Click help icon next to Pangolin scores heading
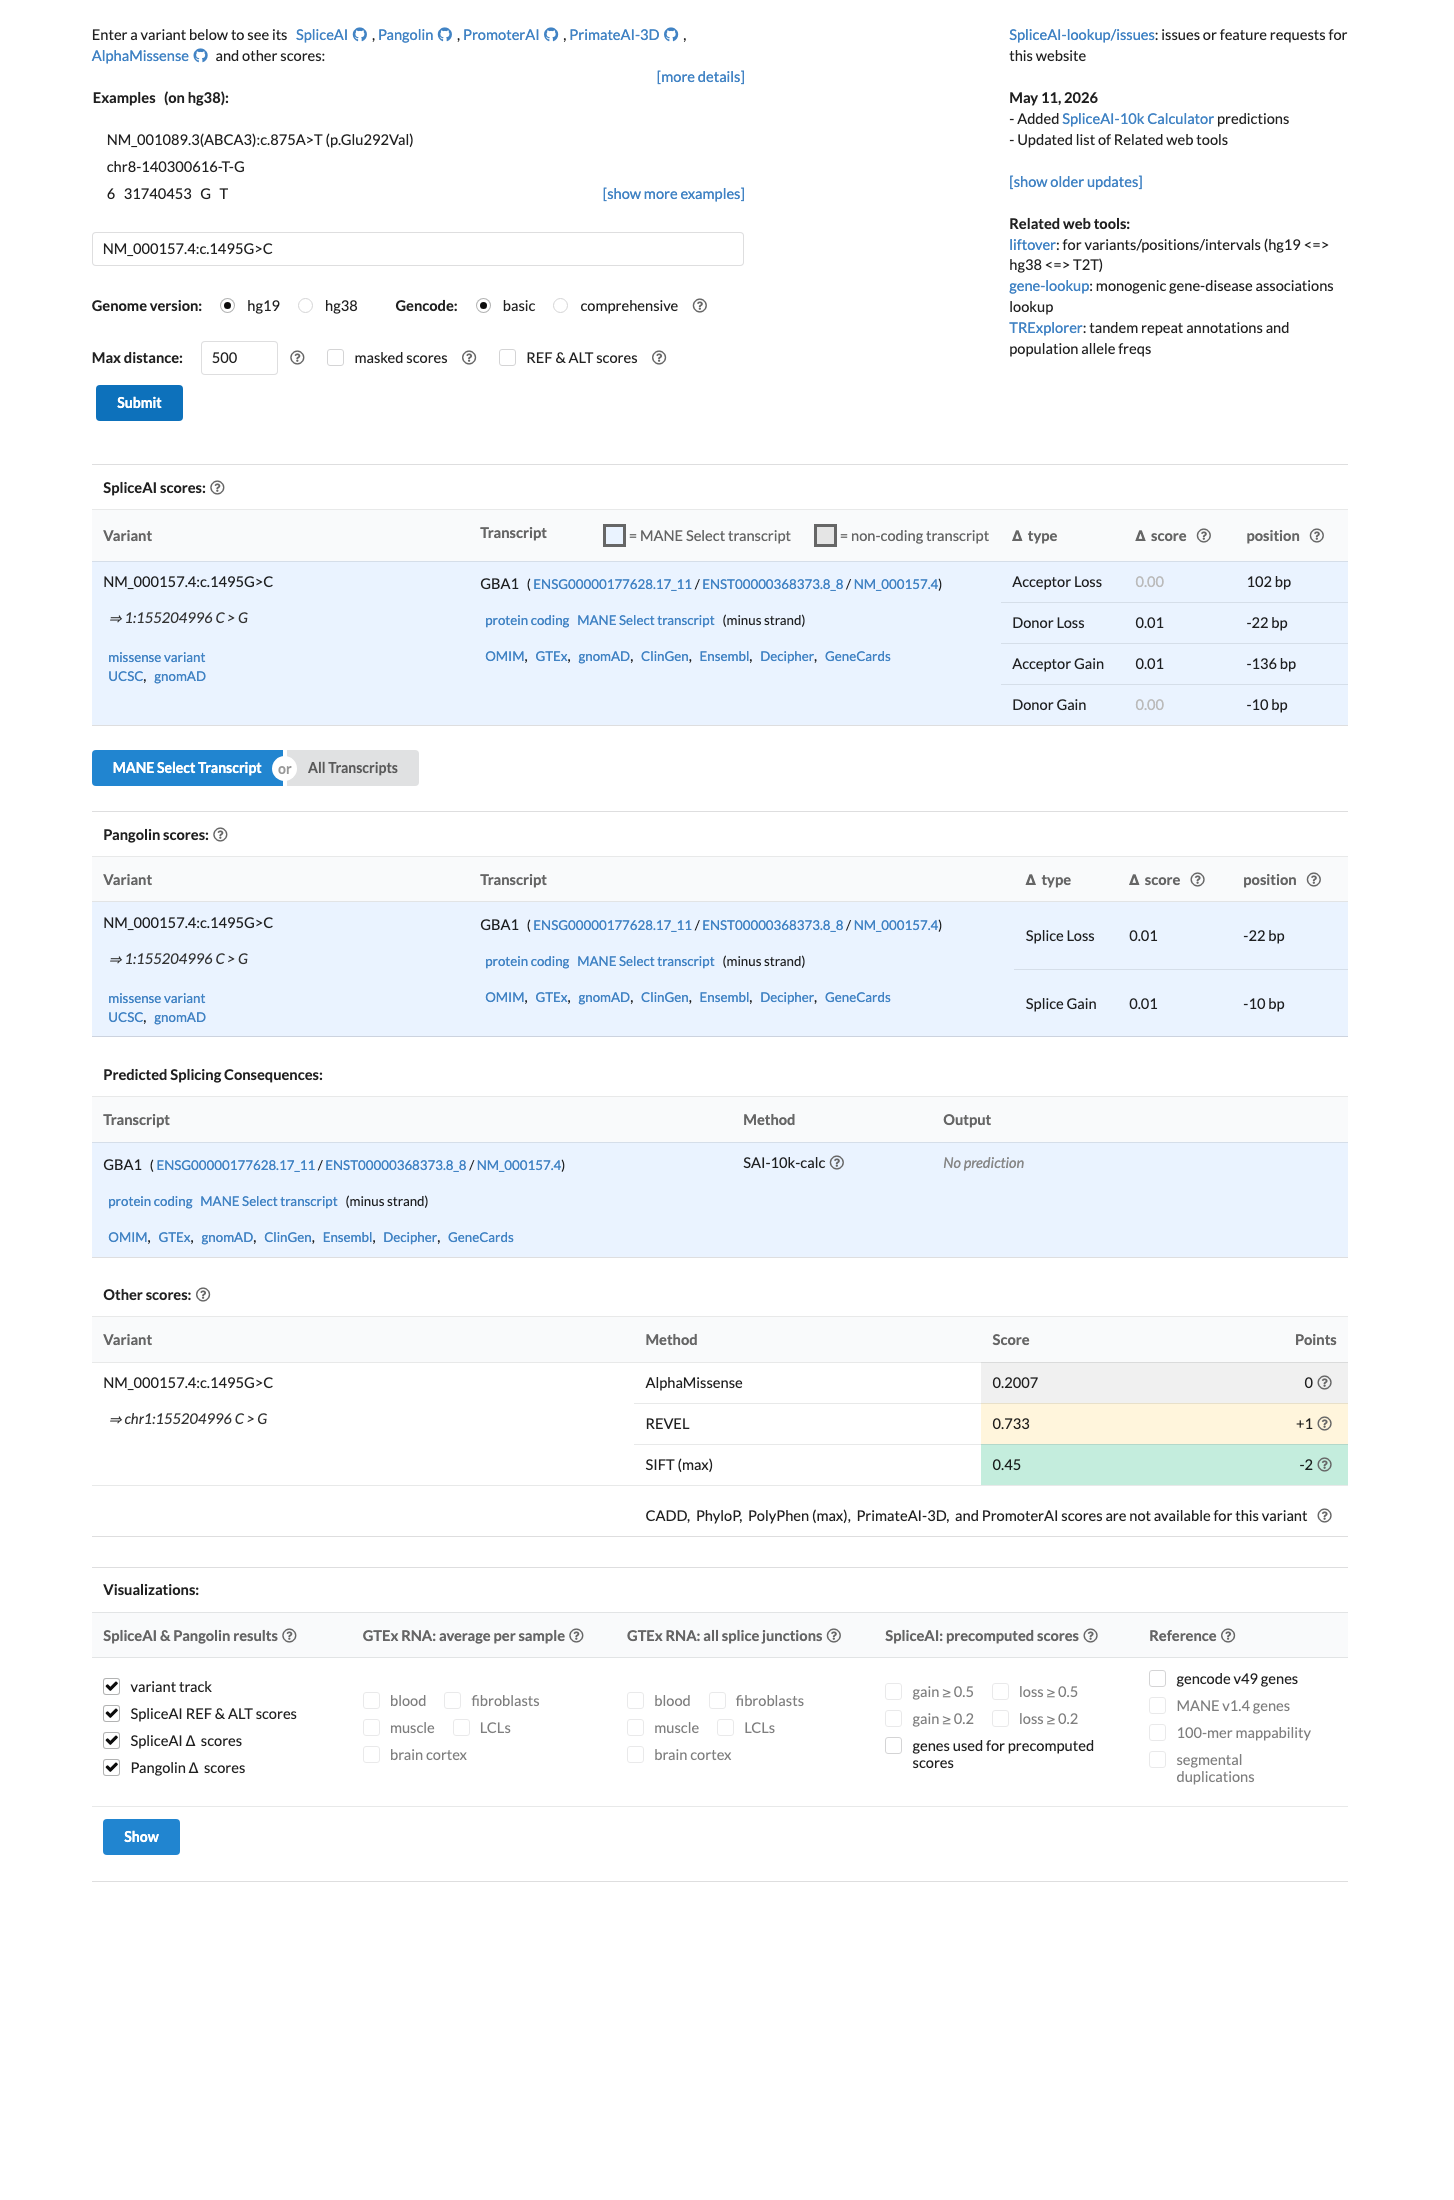This screenshot has width=1454, height=2200. [x=221, y=835]
